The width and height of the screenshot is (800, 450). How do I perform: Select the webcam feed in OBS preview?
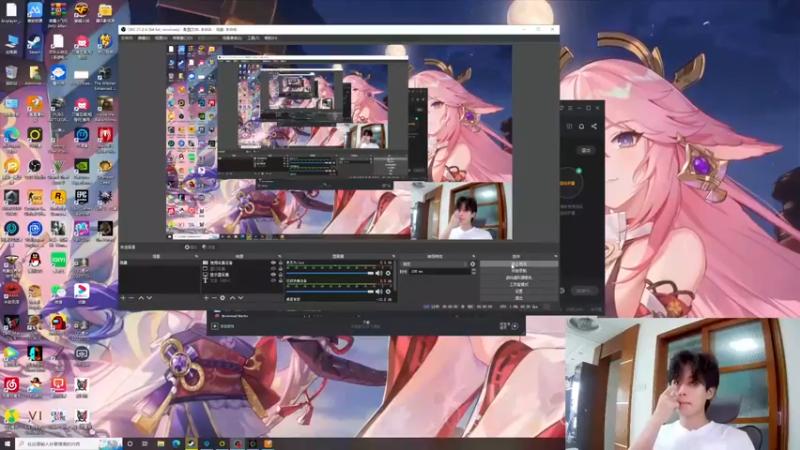click(x=461, y=211)
